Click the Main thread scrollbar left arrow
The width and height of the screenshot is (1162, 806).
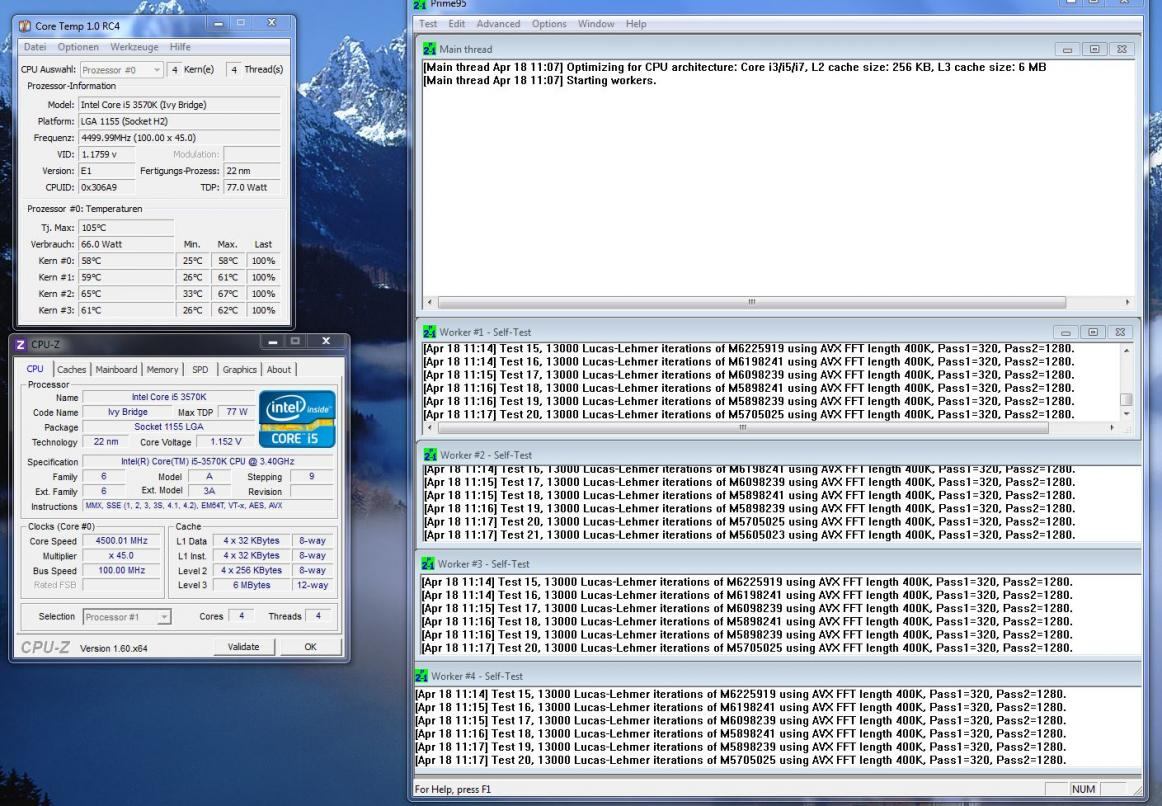coord(430,302)
